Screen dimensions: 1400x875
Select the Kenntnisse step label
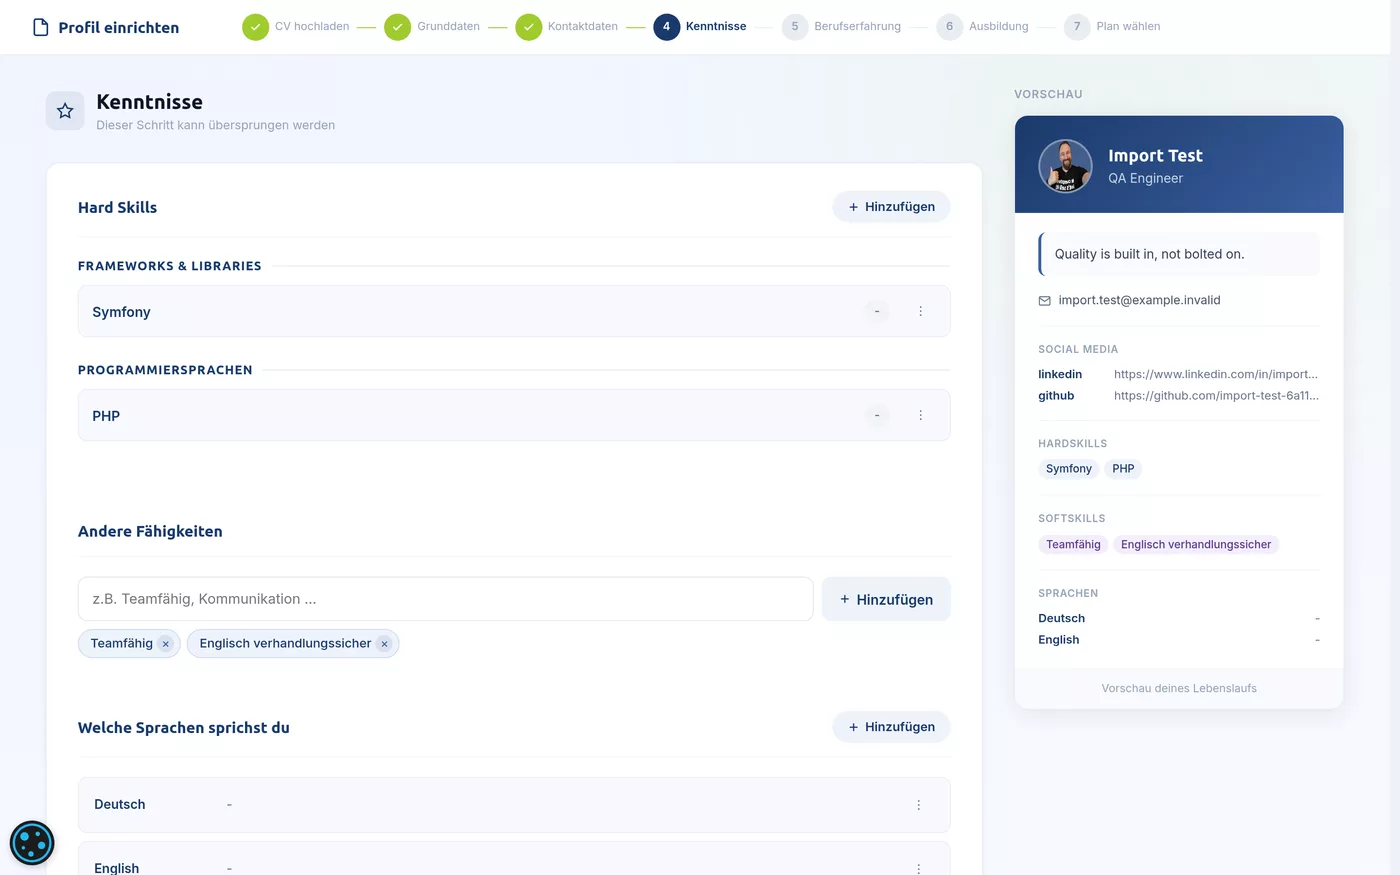716,27
